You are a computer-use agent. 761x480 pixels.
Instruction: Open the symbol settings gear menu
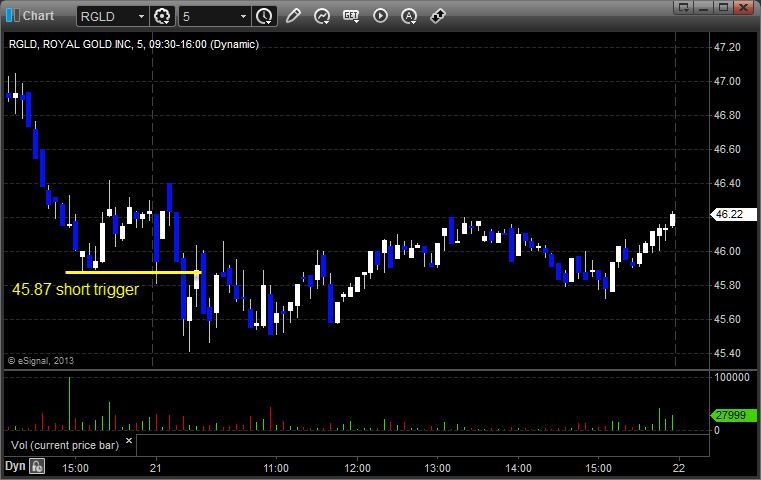pos(162,17)
